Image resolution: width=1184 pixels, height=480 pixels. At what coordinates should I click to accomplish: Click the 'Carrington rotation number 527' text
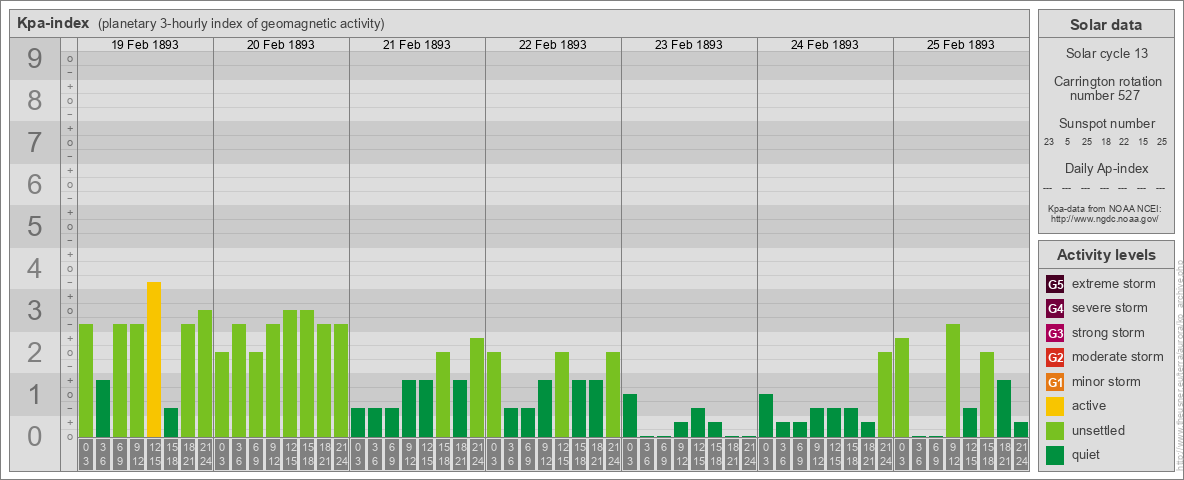(x=1106, y=88)
